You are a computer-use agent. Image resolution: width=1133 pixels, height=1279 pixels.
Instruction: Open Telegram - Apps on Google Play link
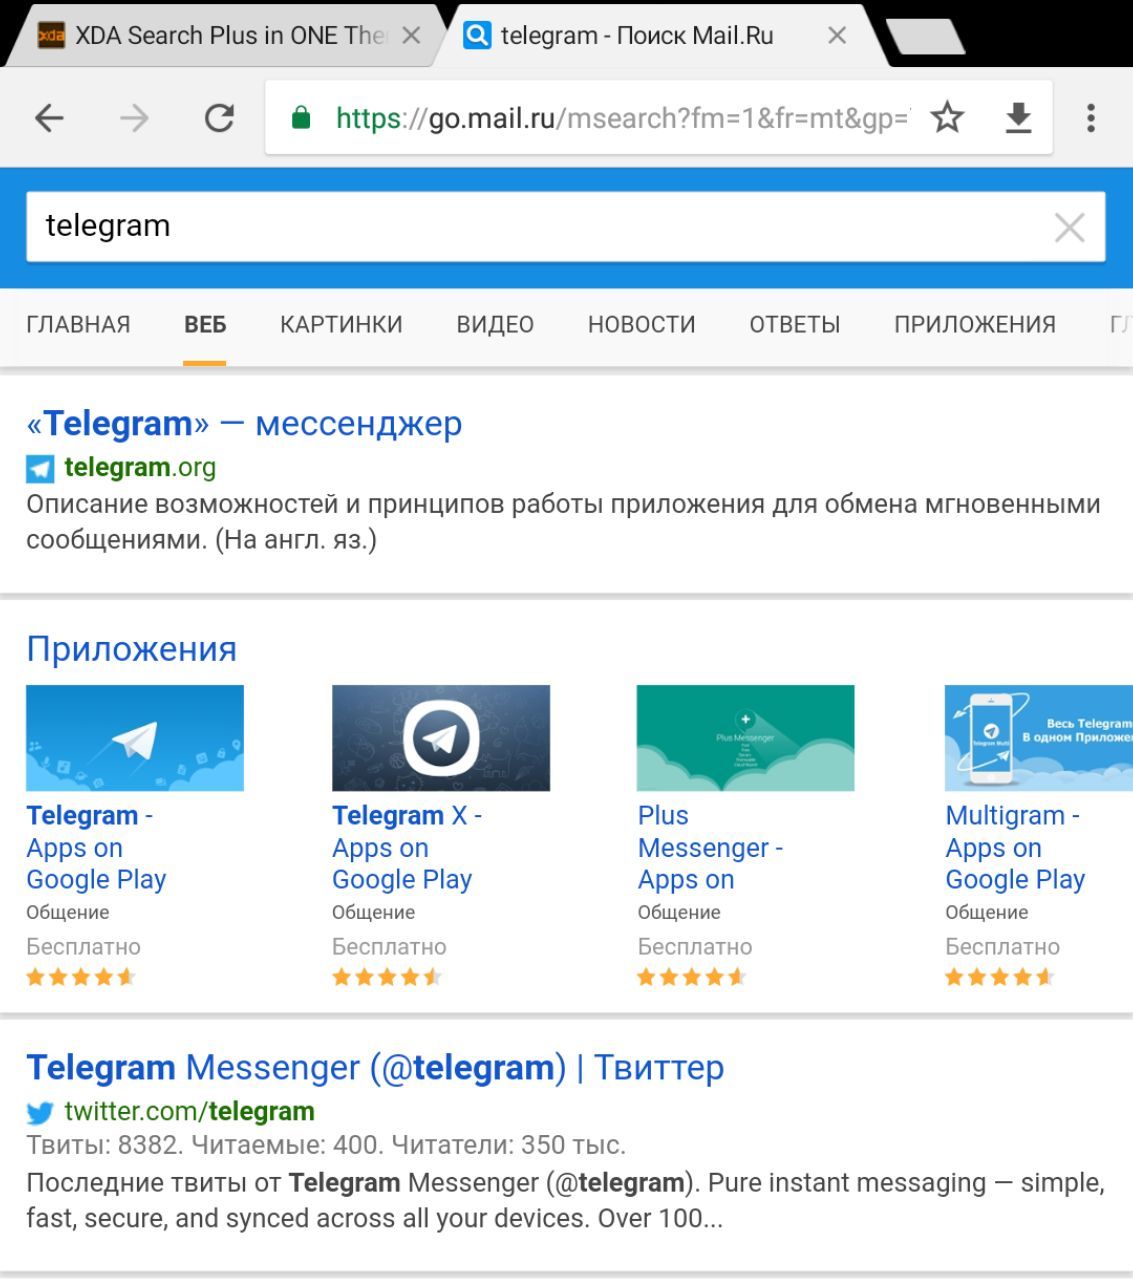[96, 848]
